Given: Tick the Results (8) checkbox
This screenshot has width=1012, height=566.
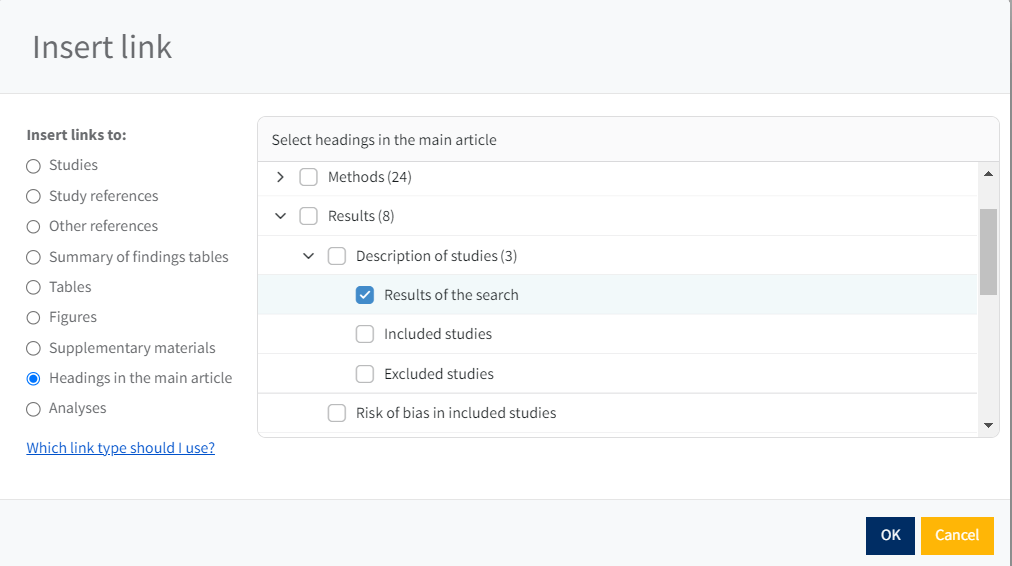Looking at the screenshot, I should click(309, 216).
